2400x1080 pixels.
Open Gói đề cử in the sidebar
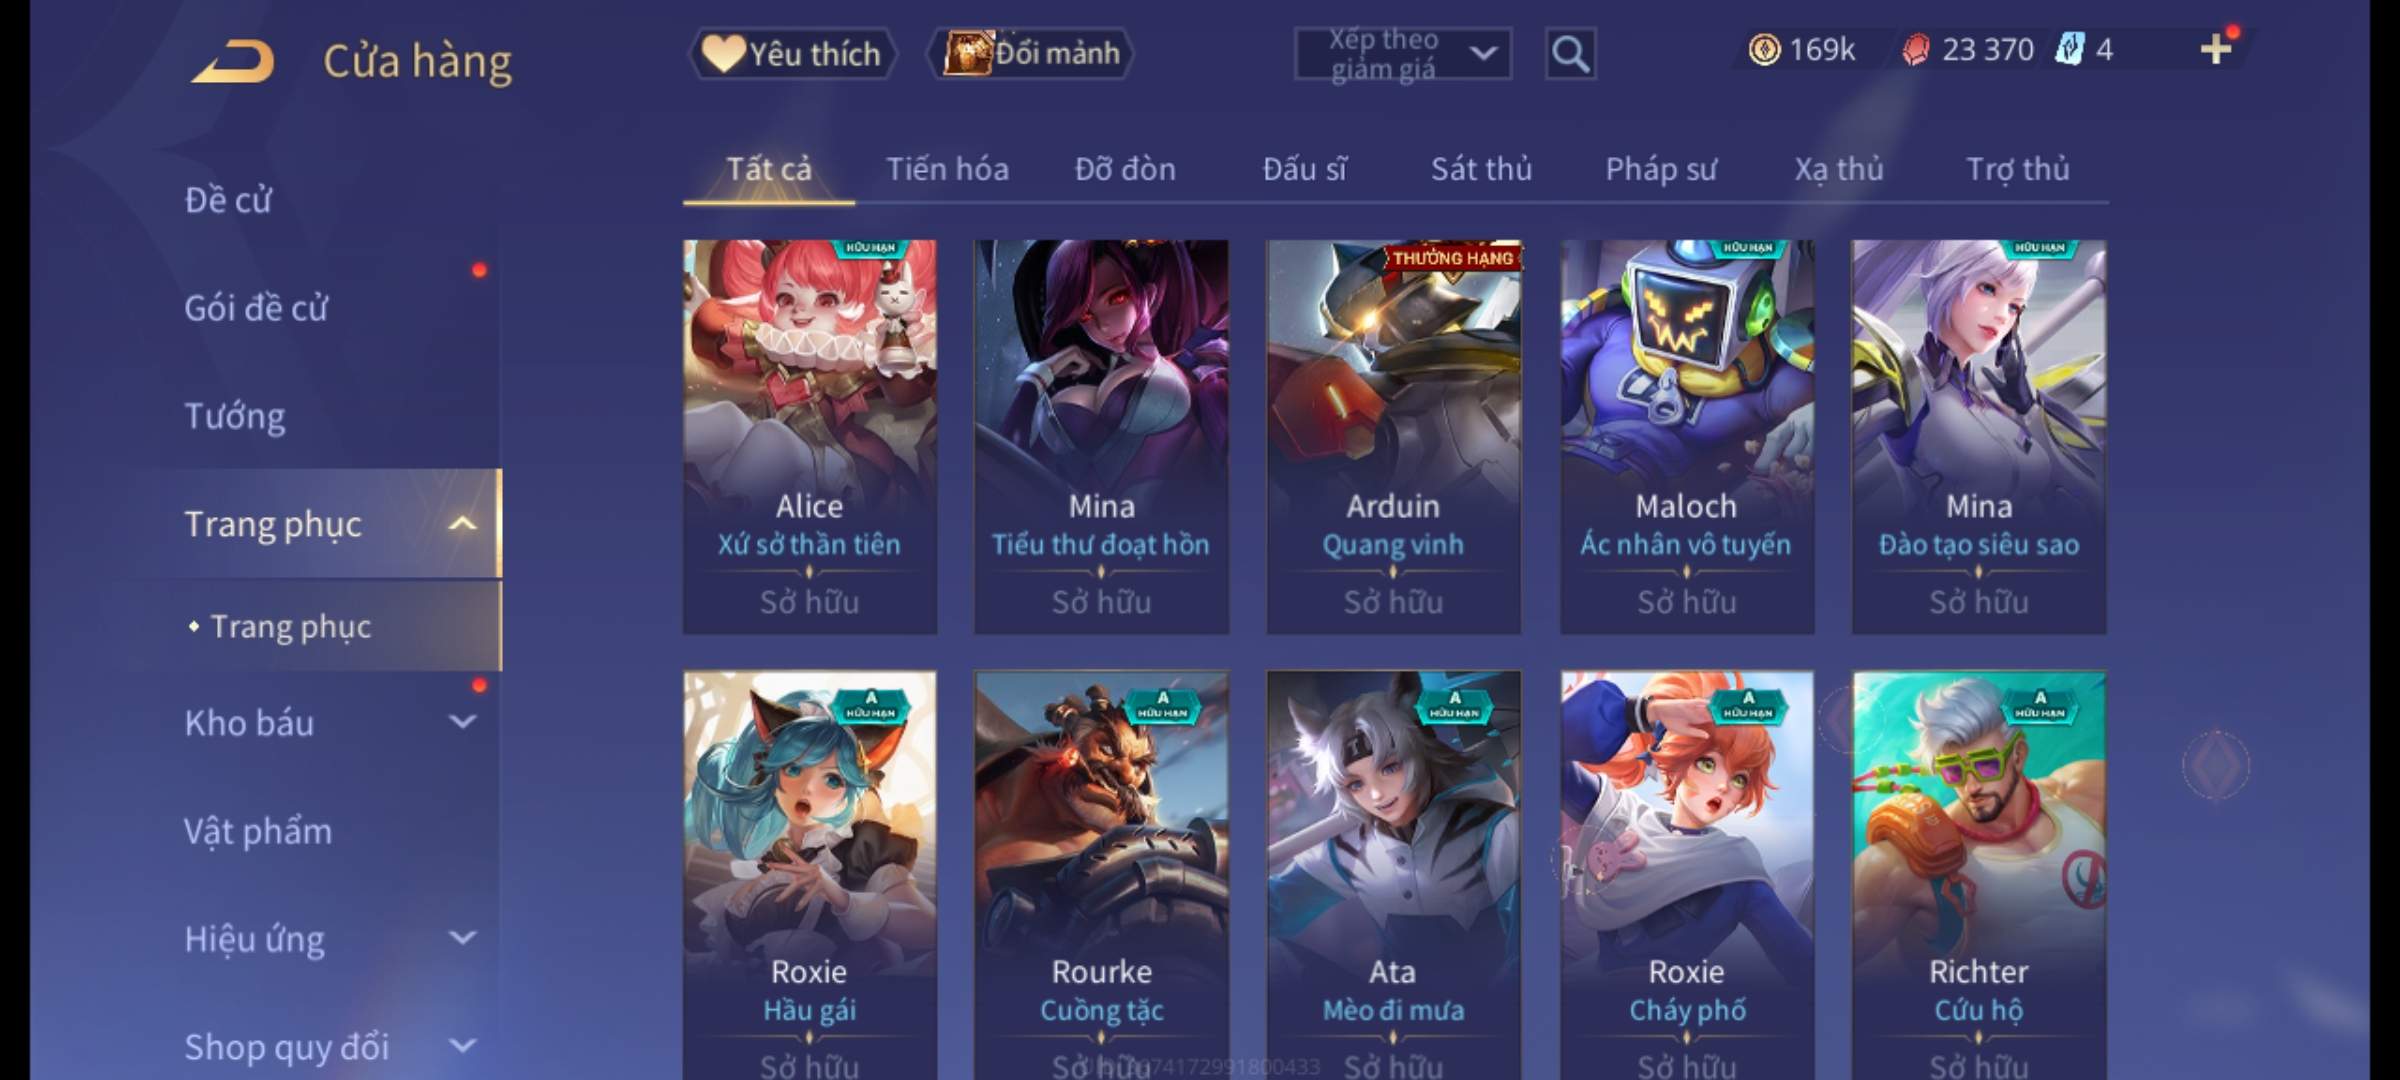pyautogui.click(x=256, y=308)
